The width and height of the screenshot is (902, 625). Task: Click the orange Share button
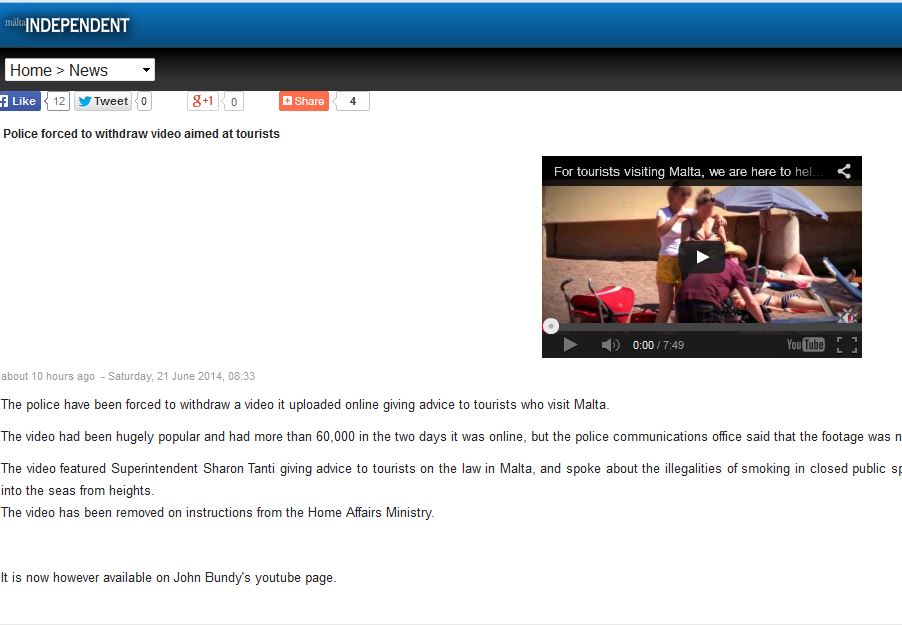point(304,101)
